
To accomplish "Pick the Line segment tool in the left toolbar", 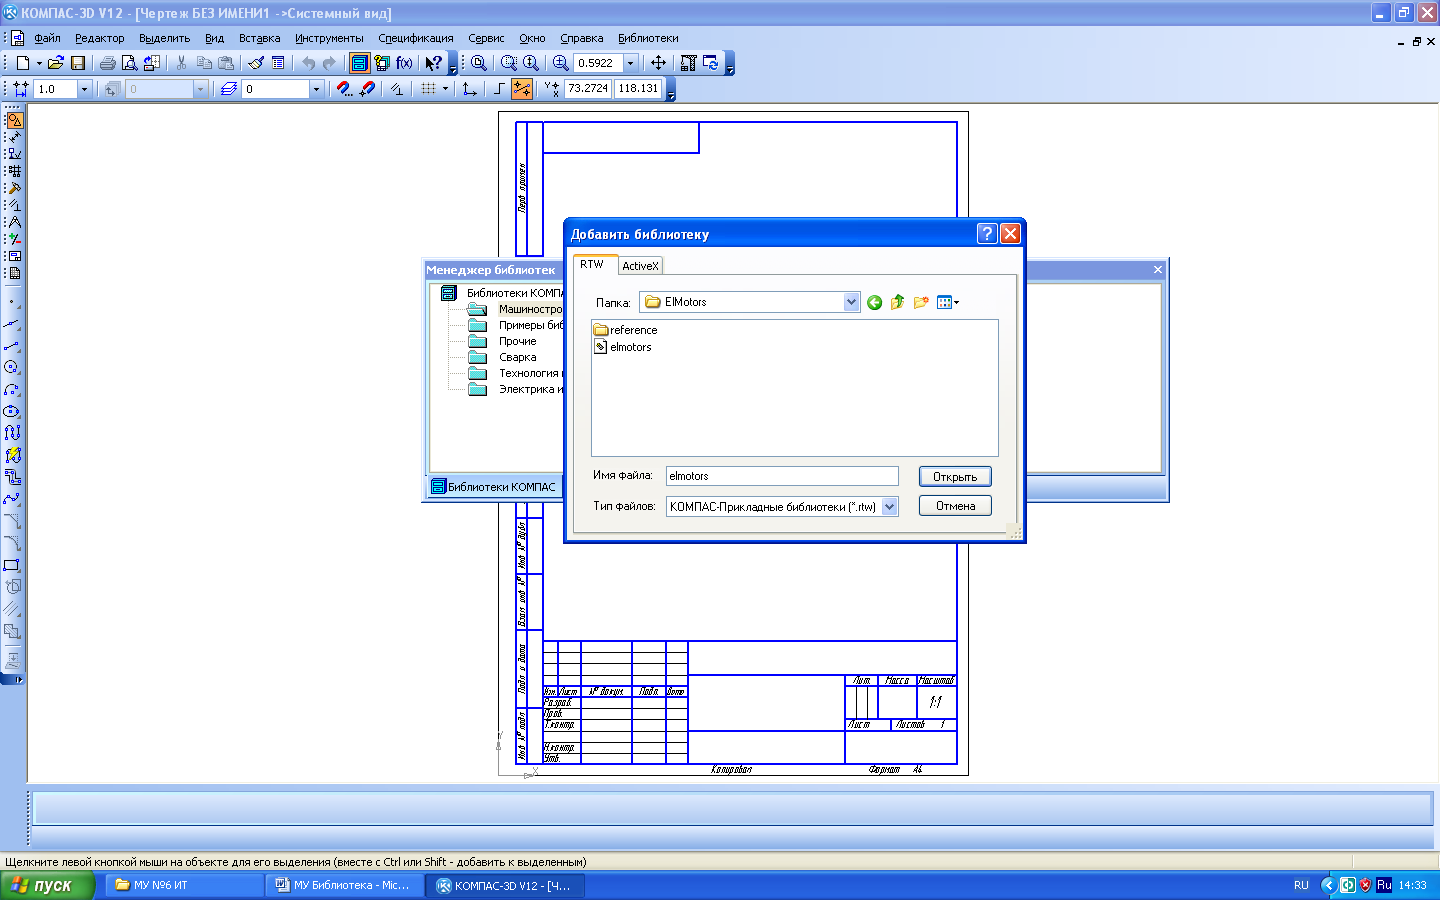I will [12, 346].
